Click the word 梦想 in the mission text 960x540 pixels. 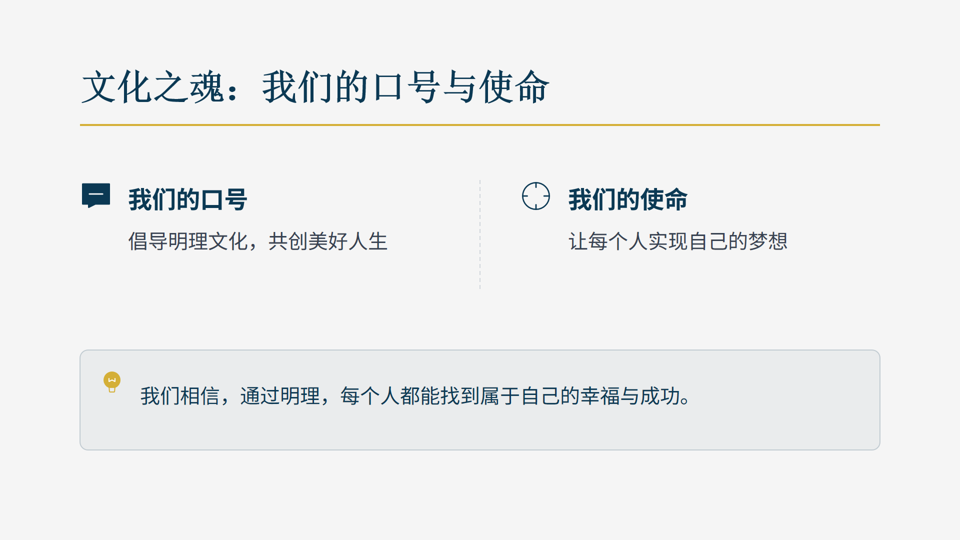pyautogui.click(x=768, y=241)
